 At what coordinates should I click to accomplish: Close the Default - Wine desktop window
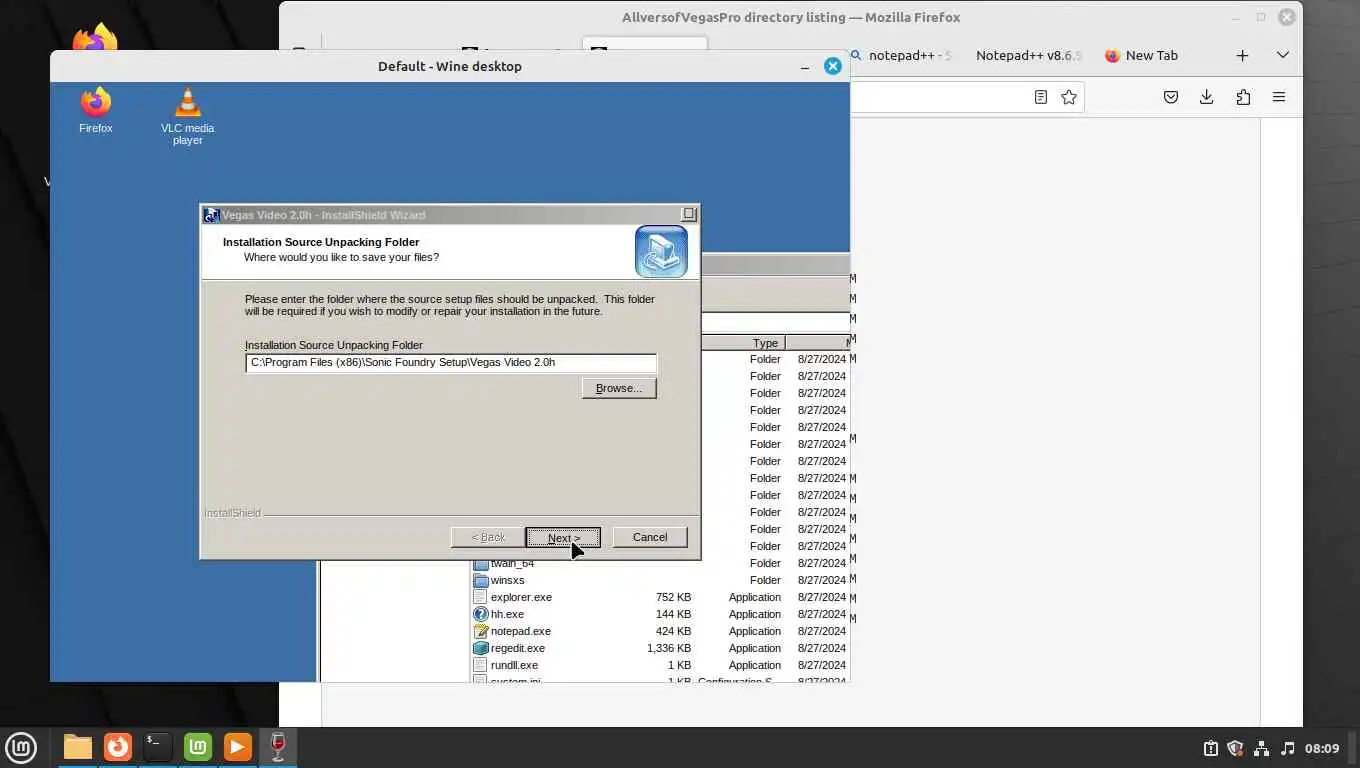point(832,66)
